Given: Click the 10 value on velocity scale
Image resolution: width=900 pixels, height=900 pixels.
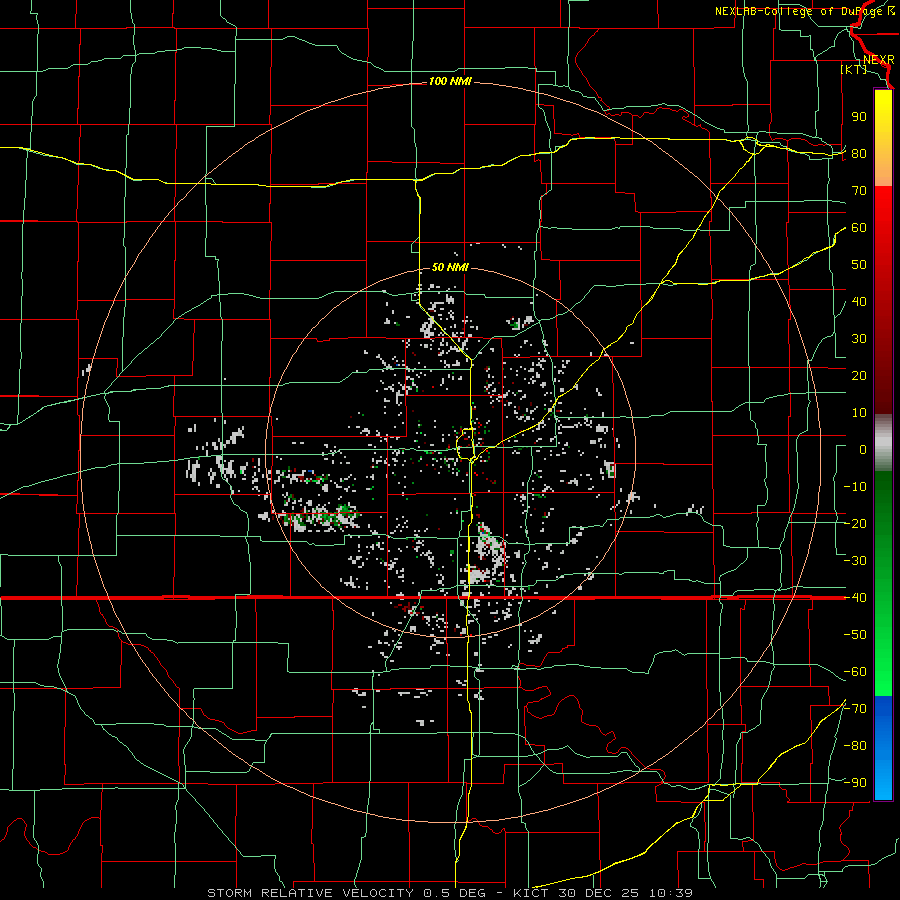Looking at the screenshot, I should pyautogui.click(x=859, y=413).
